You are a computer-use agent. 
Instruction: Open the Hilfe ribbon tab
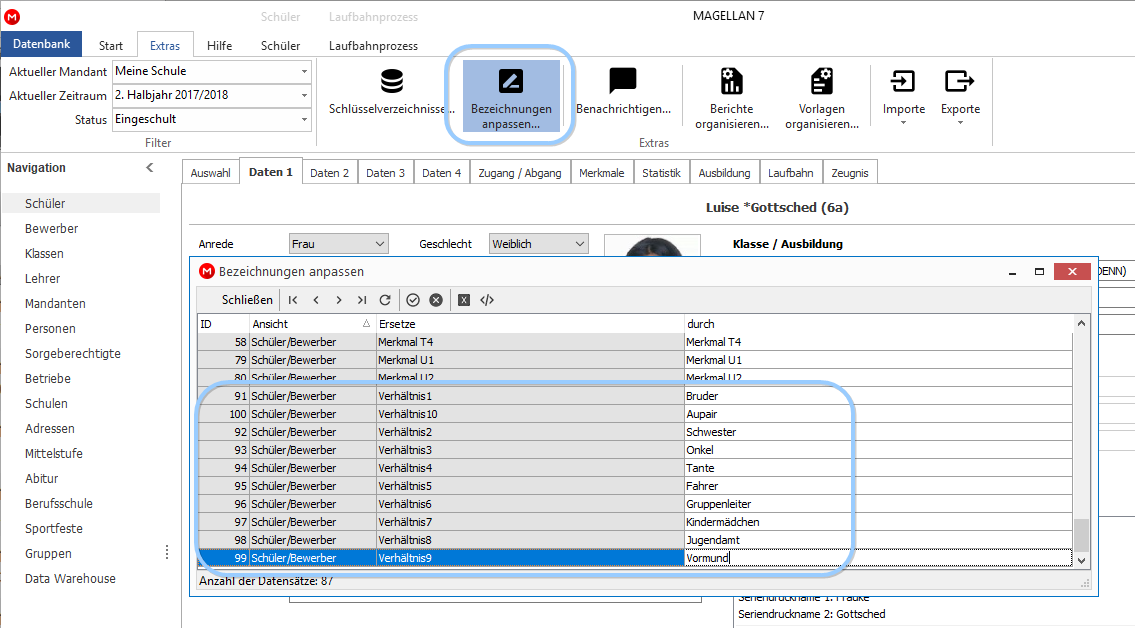tap(219, 46)
